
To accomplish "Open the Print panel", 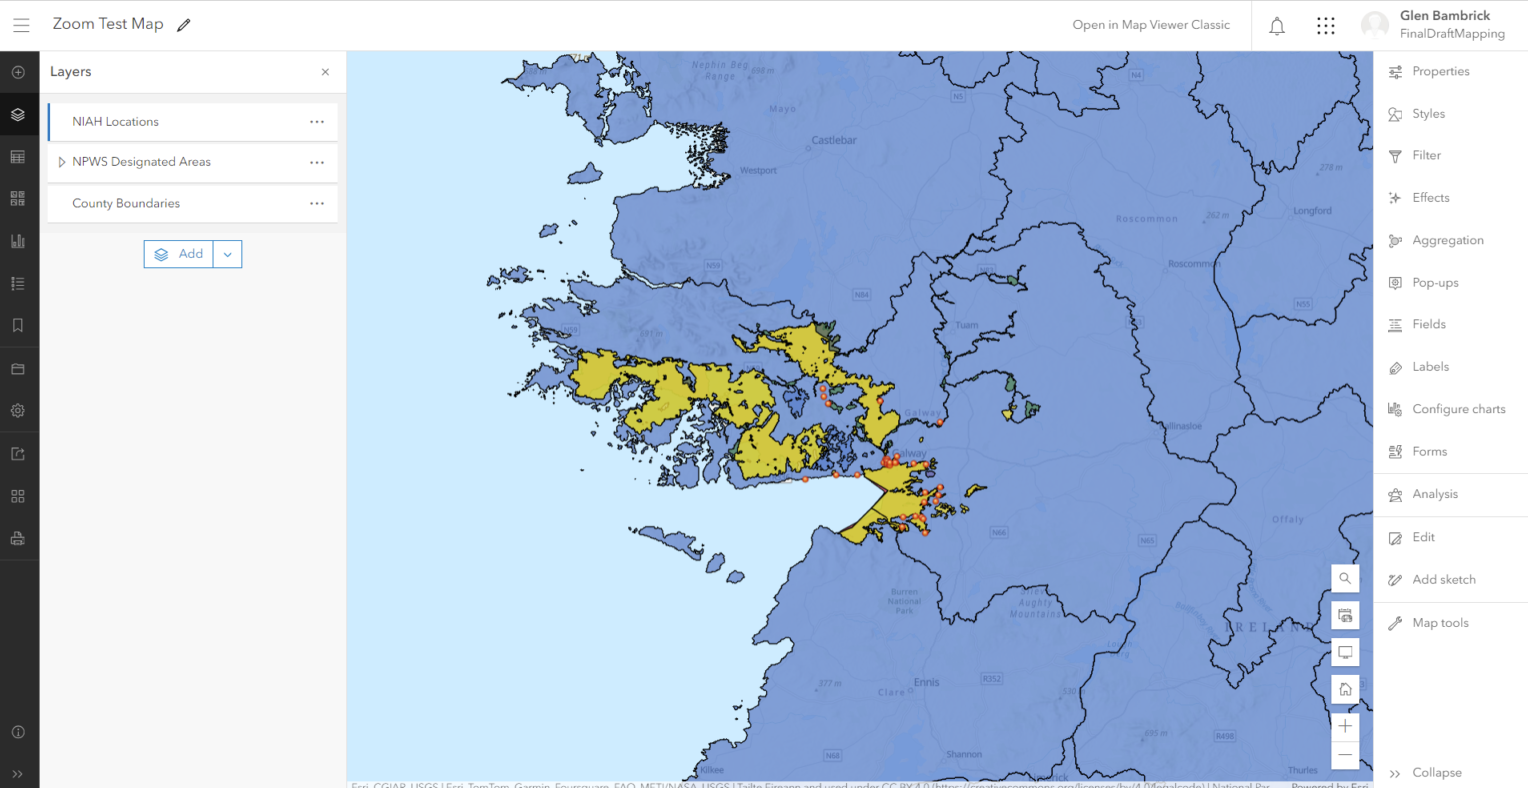I will [18, 538].
